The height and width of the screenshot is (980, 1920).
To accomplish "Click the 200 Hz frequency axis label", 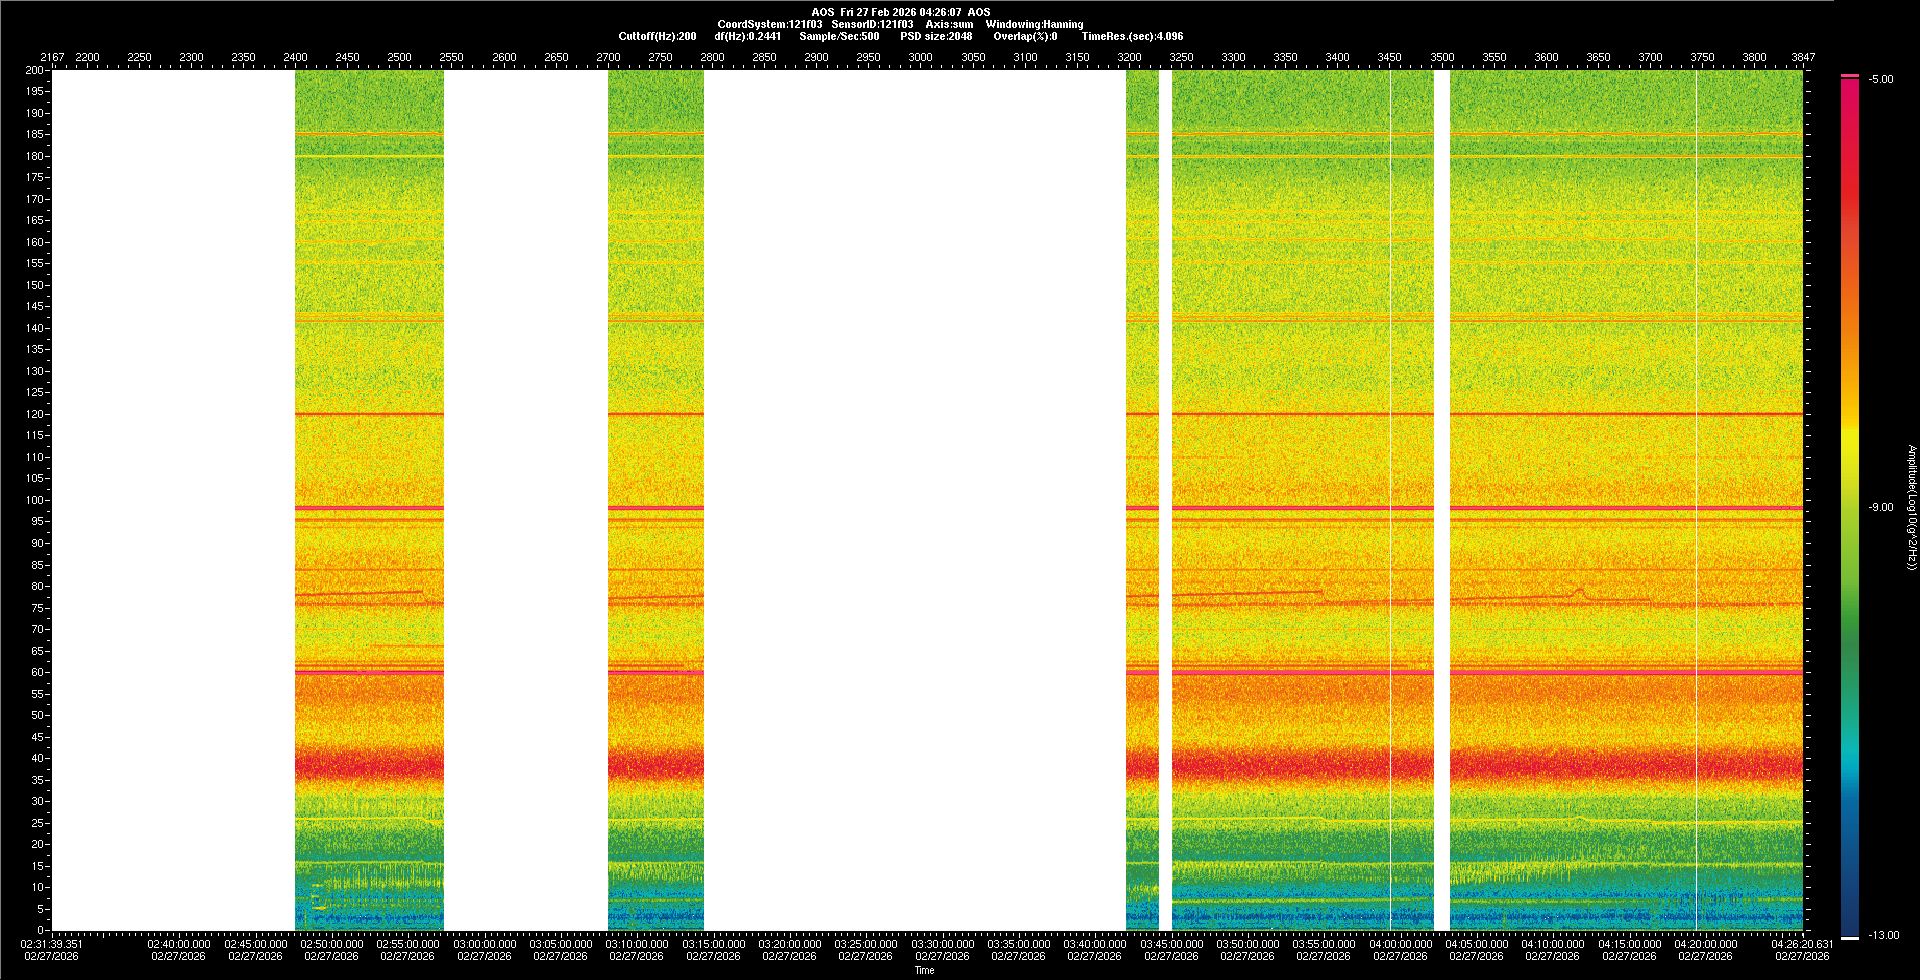I will pos(35,70).
